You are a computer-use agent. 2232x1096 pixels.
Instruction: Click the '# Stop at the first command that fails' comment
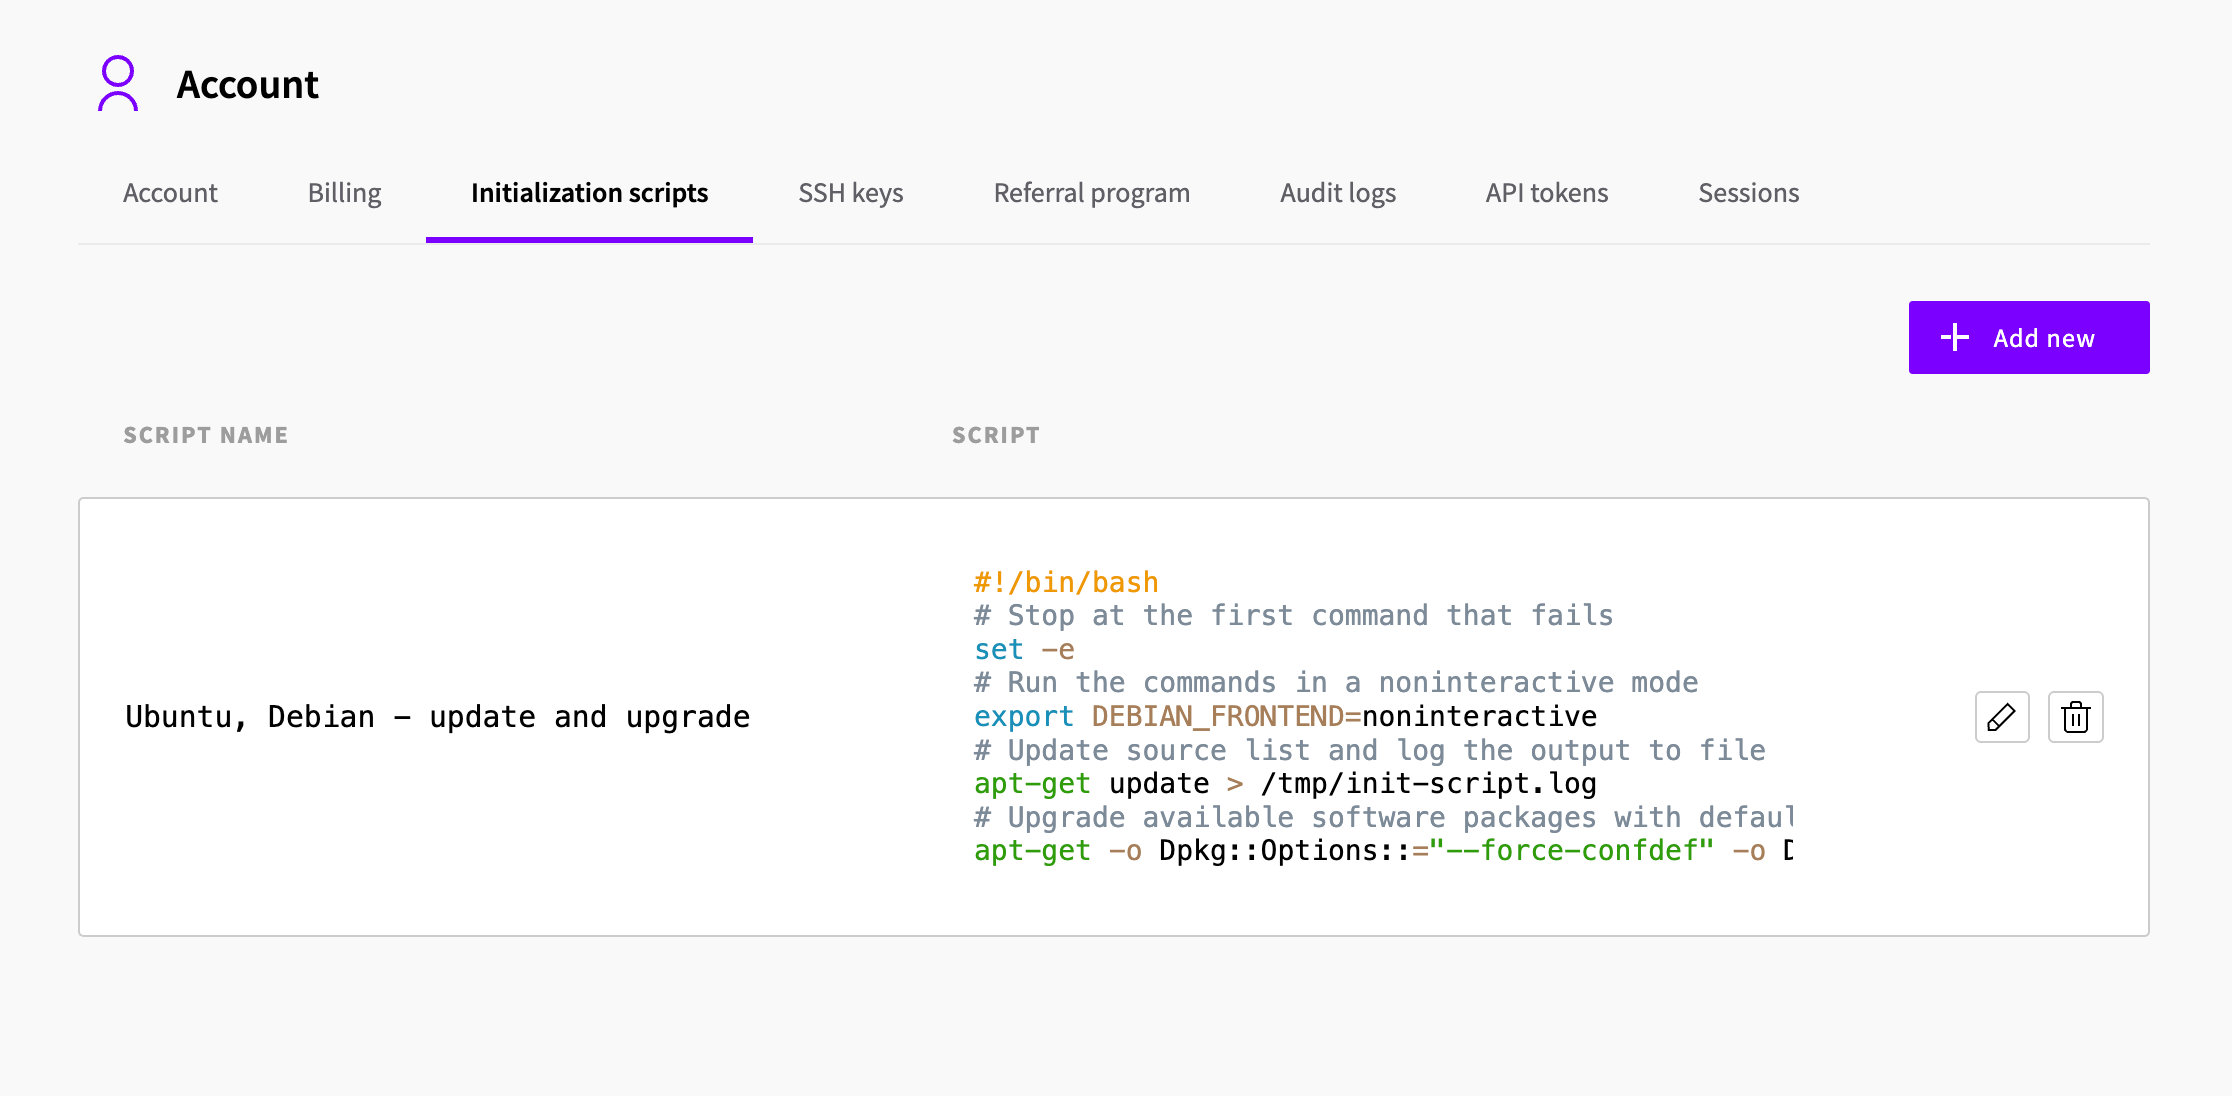(x=1294, y=615)
